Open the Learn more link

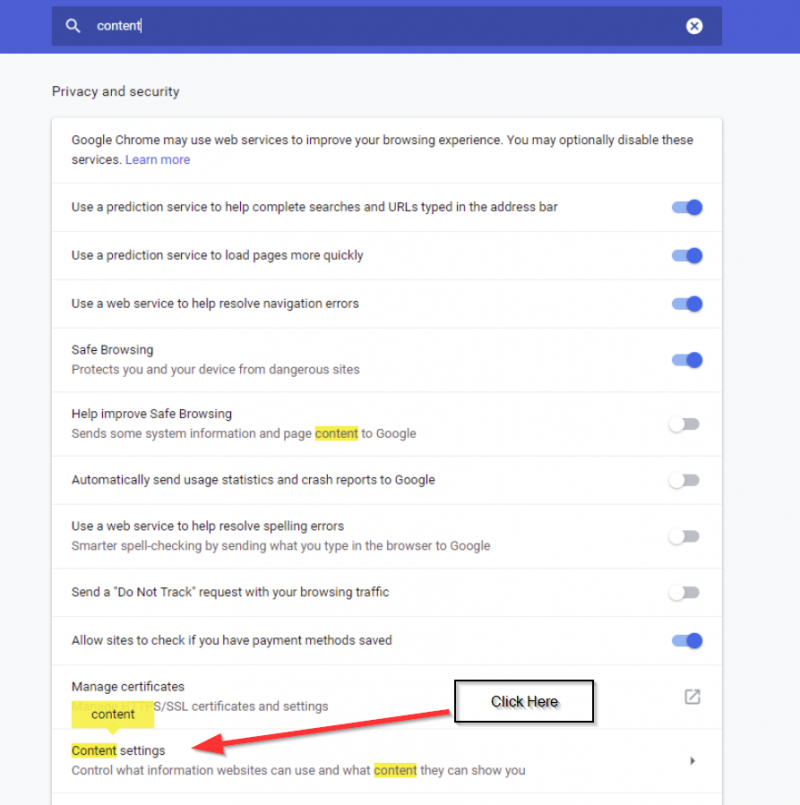(x=157, y=158)
